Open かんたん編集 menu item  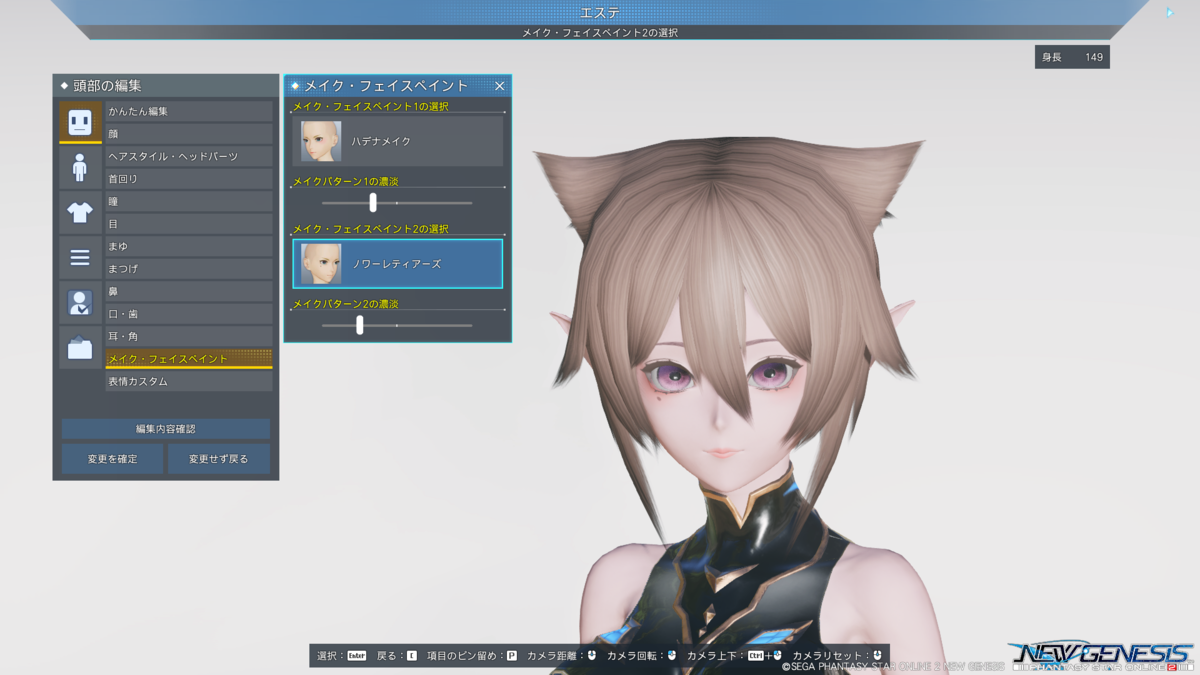click(x=189, y=111)
